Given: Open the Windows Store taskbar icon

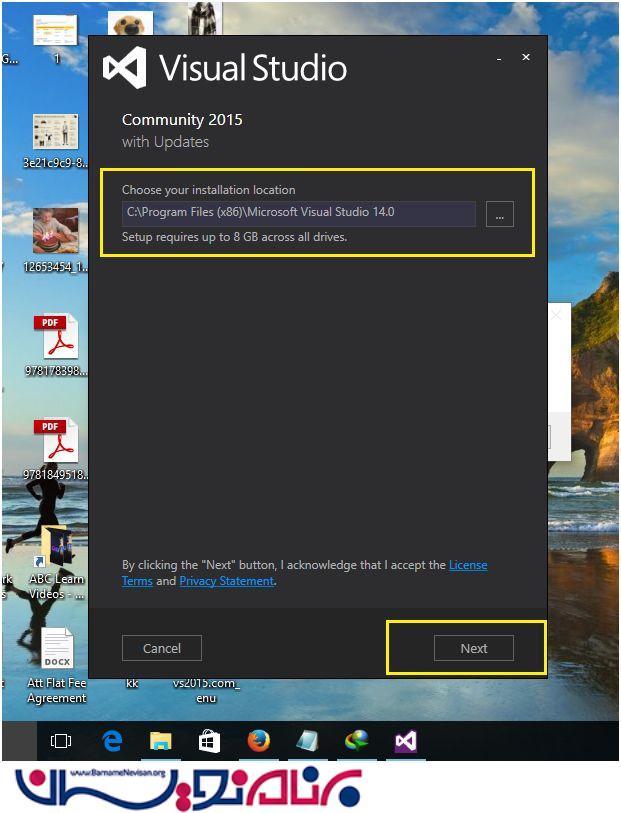Looking at the screenshot, I should click(209, 741).
